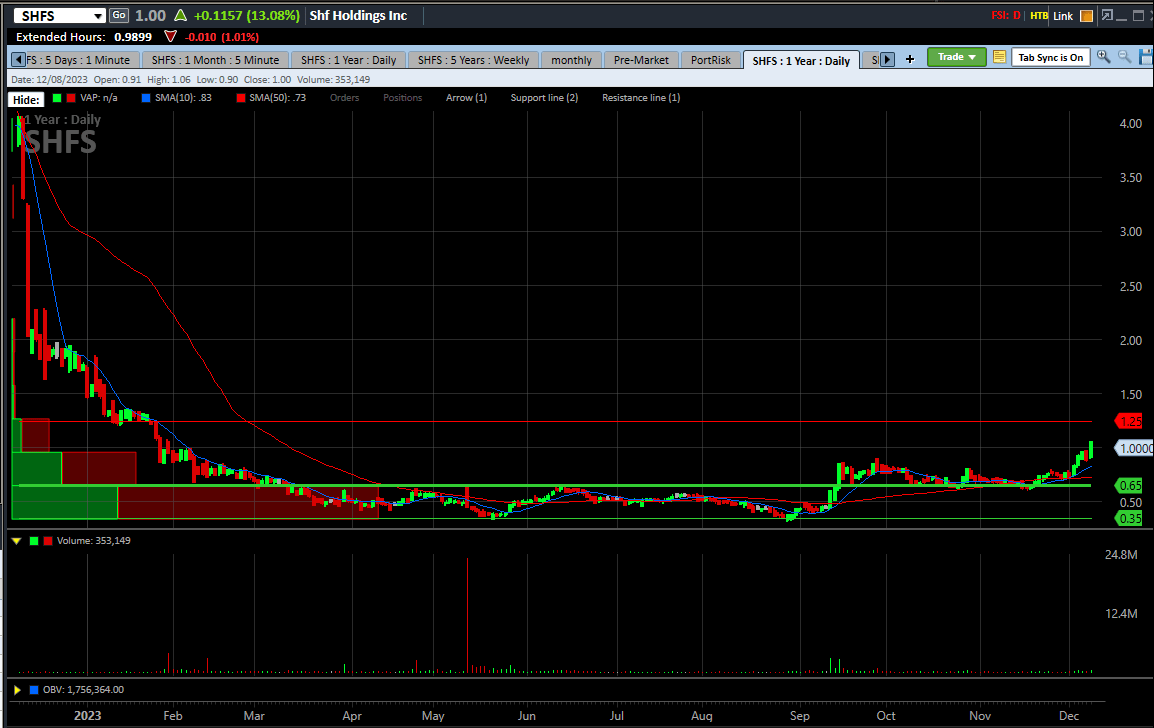Image resolution: width=1154 pixels, height=728 pixels.
Task: Open the pop-out window icon top right
Action: [1107, 15]
